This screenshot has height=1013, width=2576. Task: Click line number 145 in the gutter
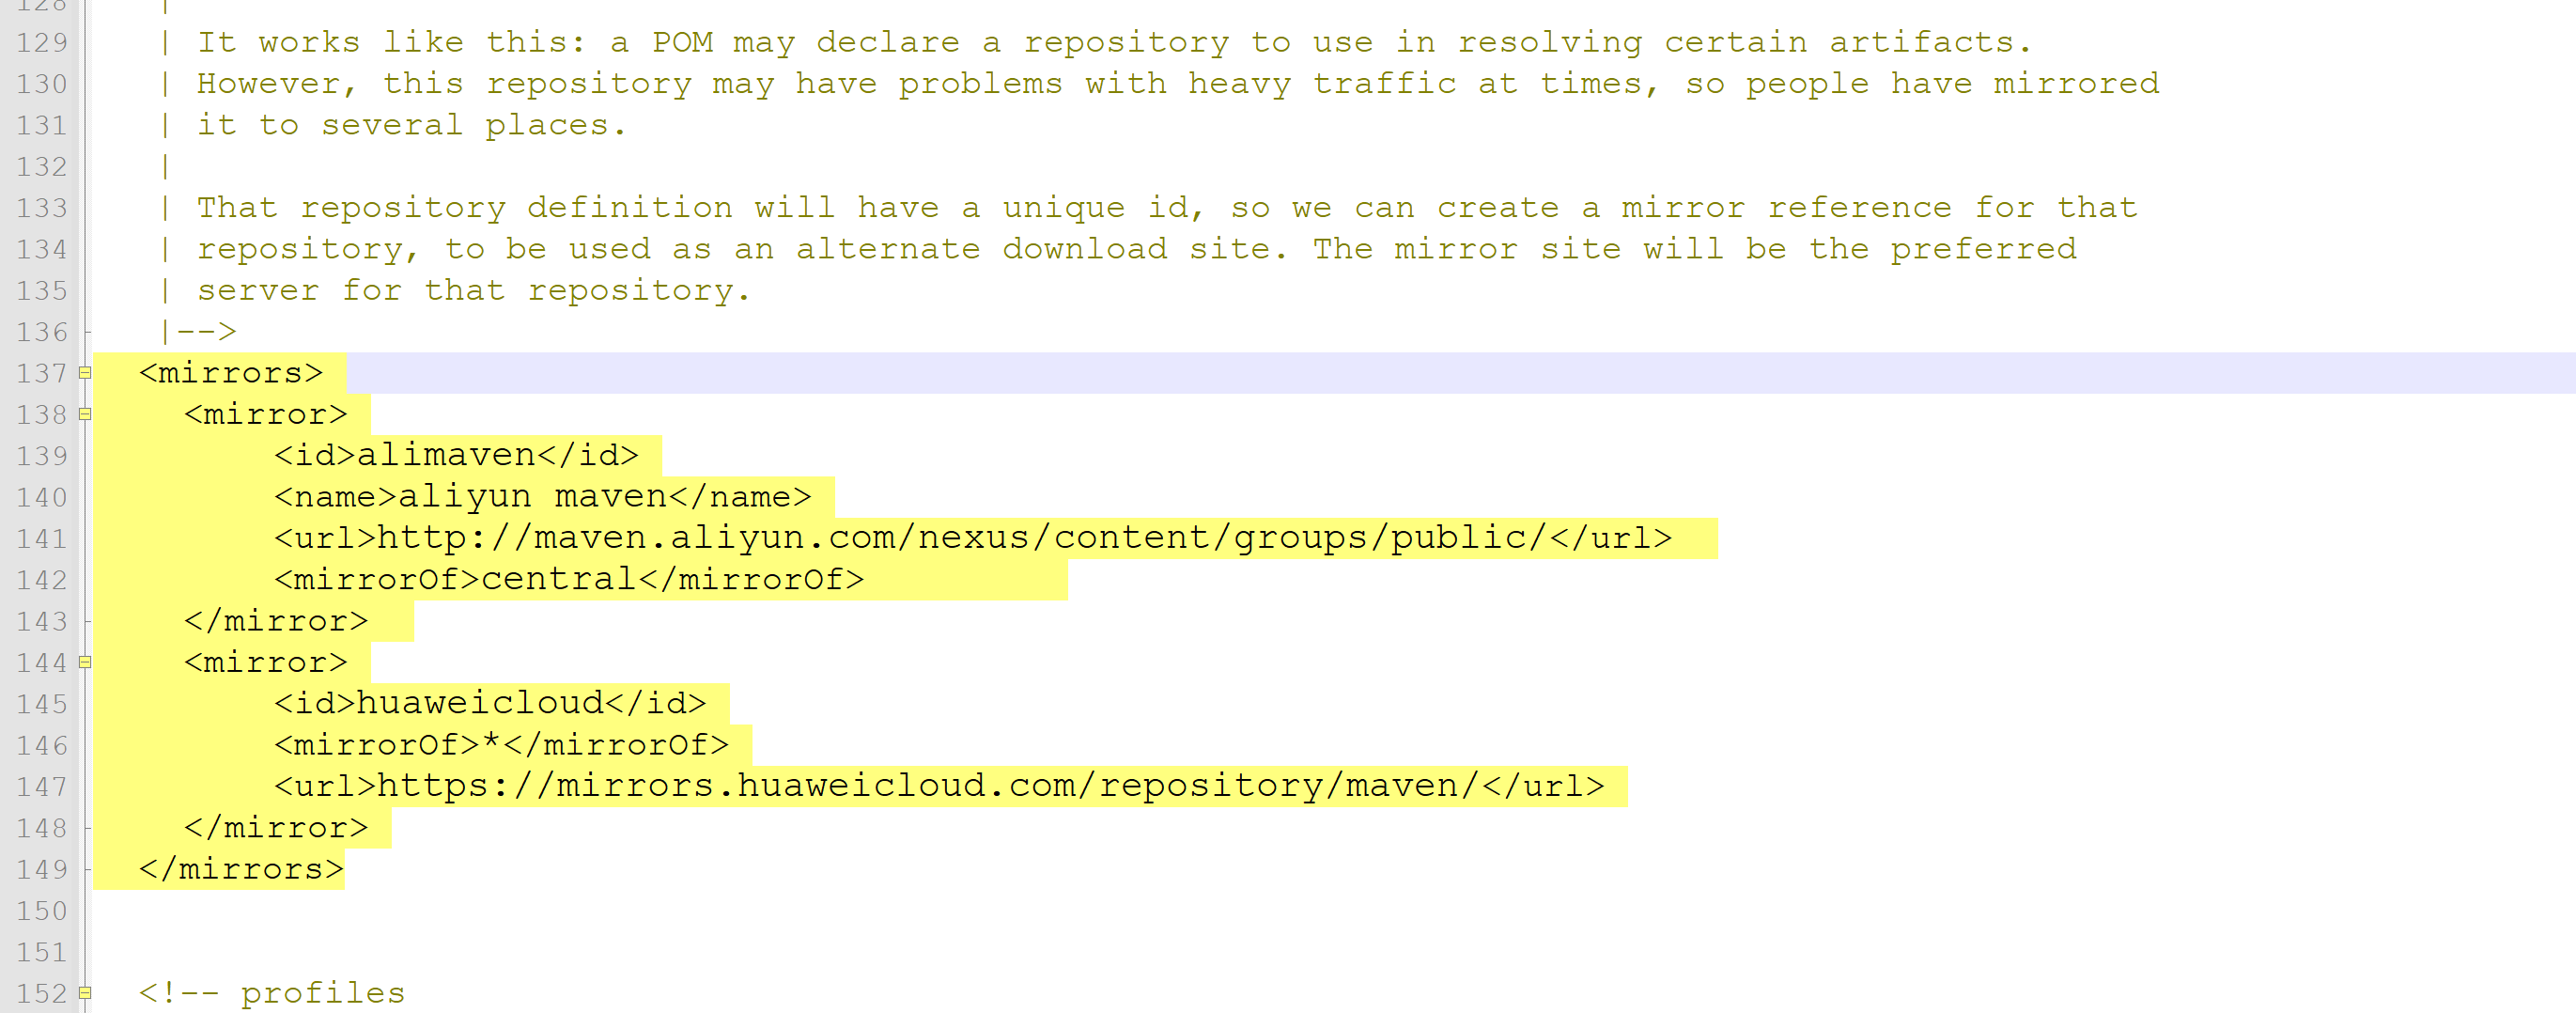coord(40,703)
